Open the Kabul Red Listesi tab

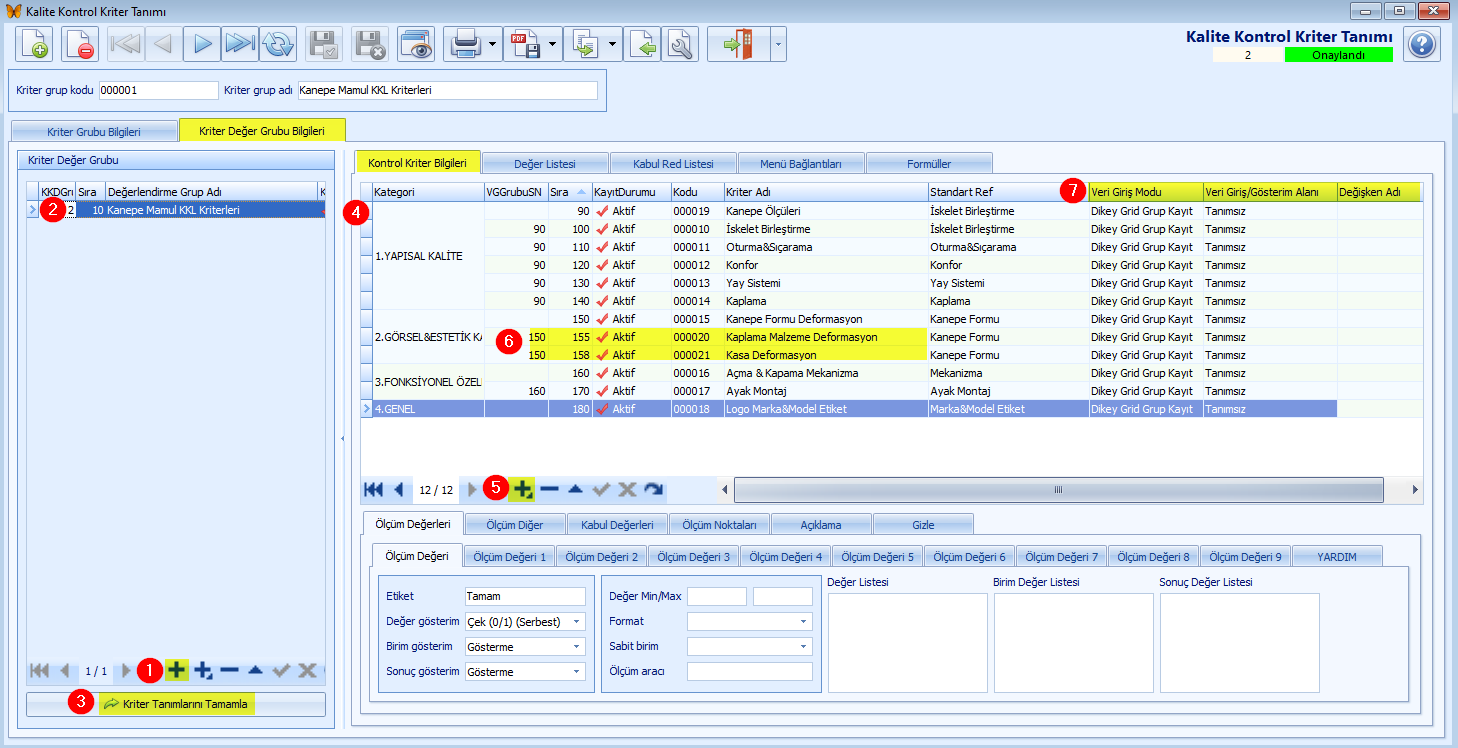(673, 163)
